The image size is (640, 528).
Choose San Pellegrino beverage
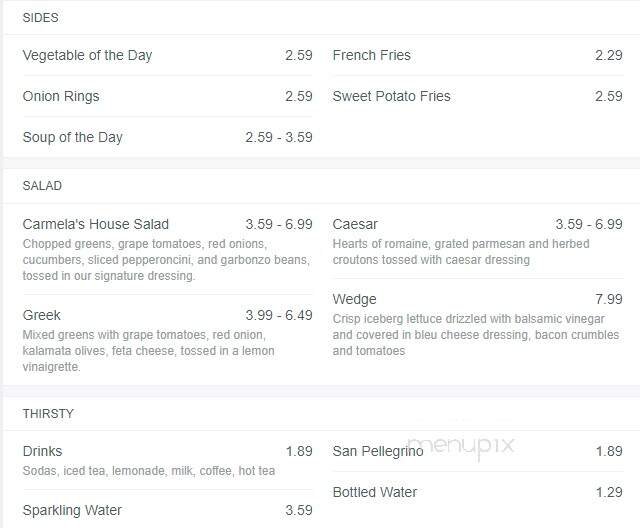point(377,451)
